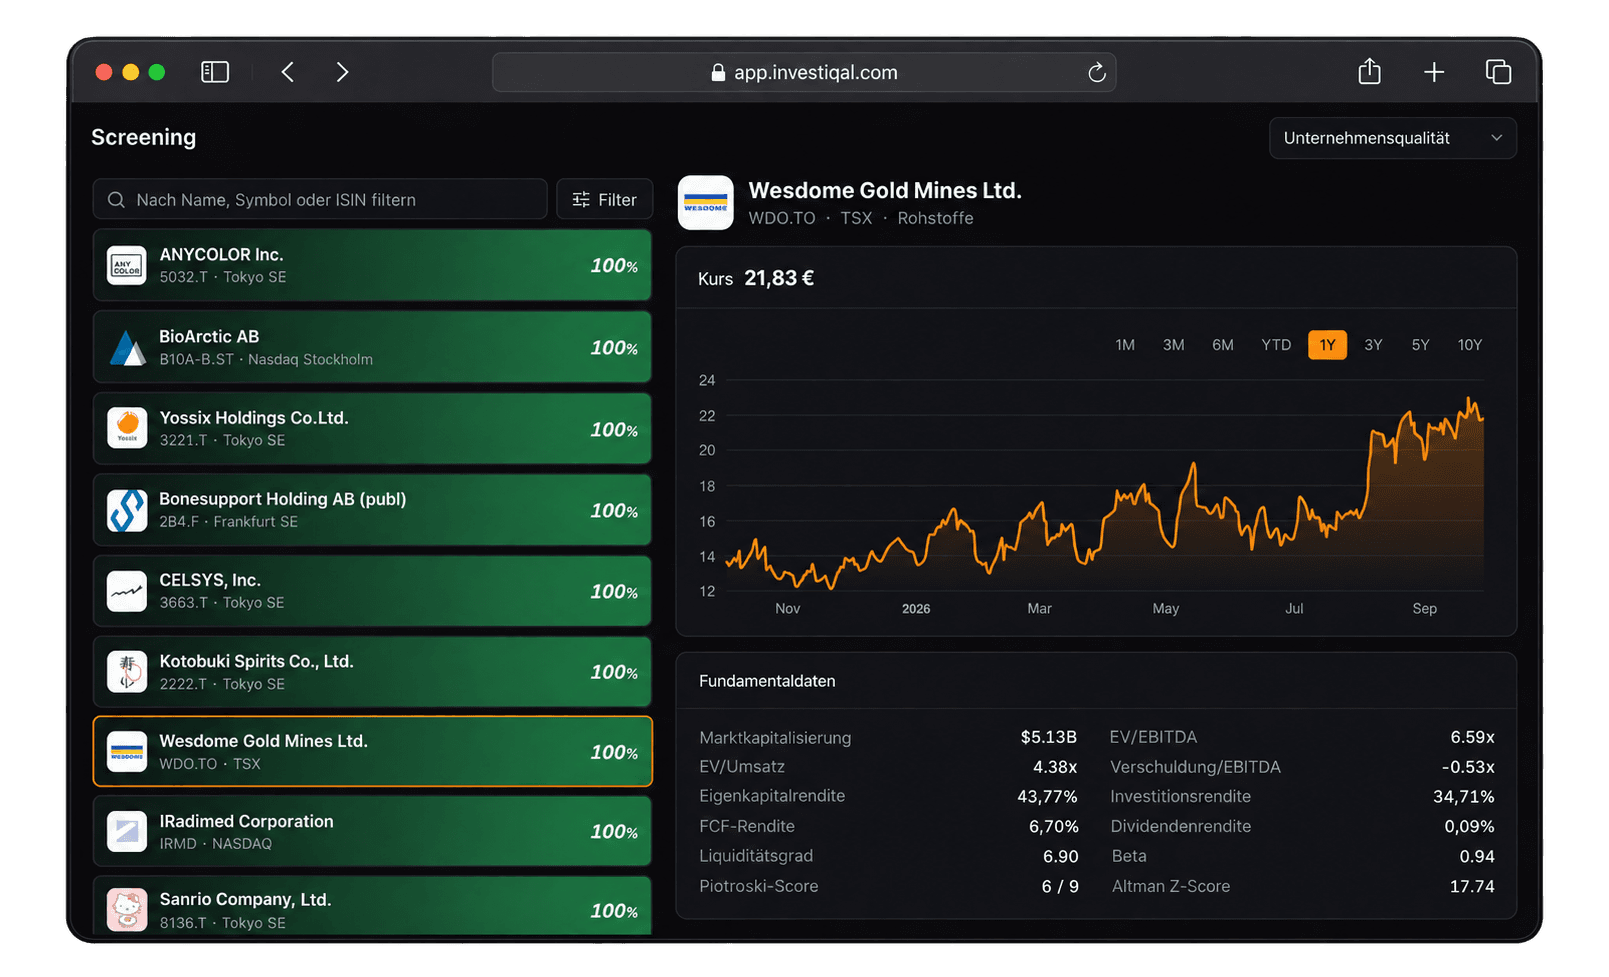The width and height of the screenshot is (1609, 977).
Task: Open Bonesupport Holding AB (publ) name
Action: pyautogui.click(x=283, y=499)
